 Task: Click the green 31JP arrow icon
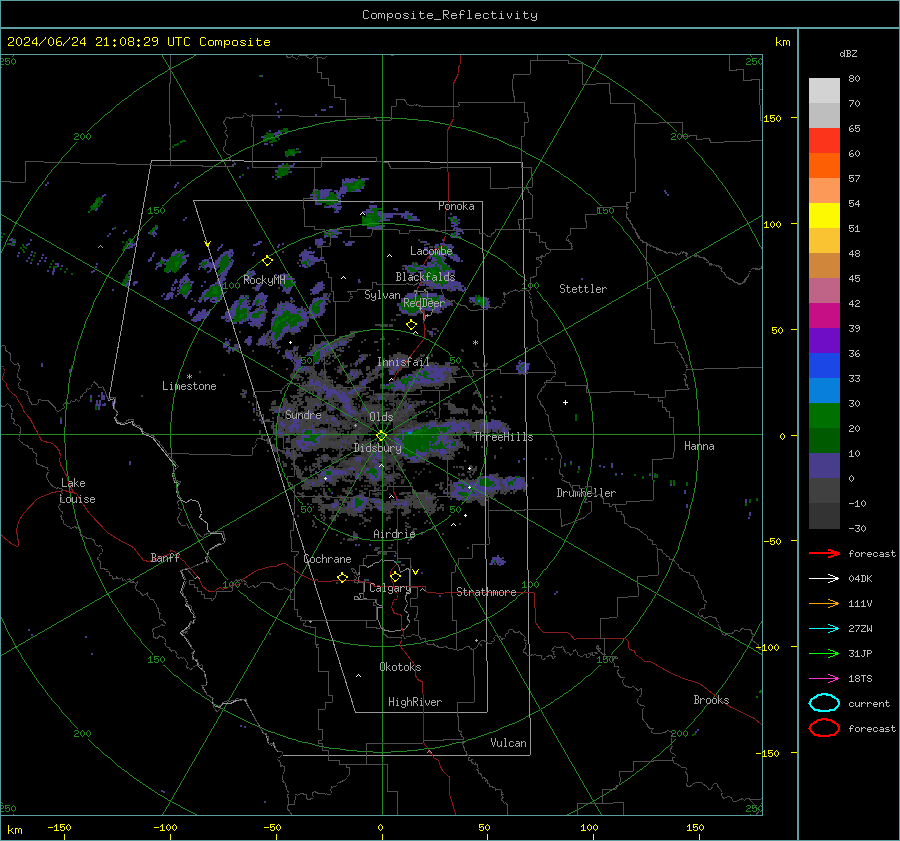pyautogui.click(x=824, y=653)
